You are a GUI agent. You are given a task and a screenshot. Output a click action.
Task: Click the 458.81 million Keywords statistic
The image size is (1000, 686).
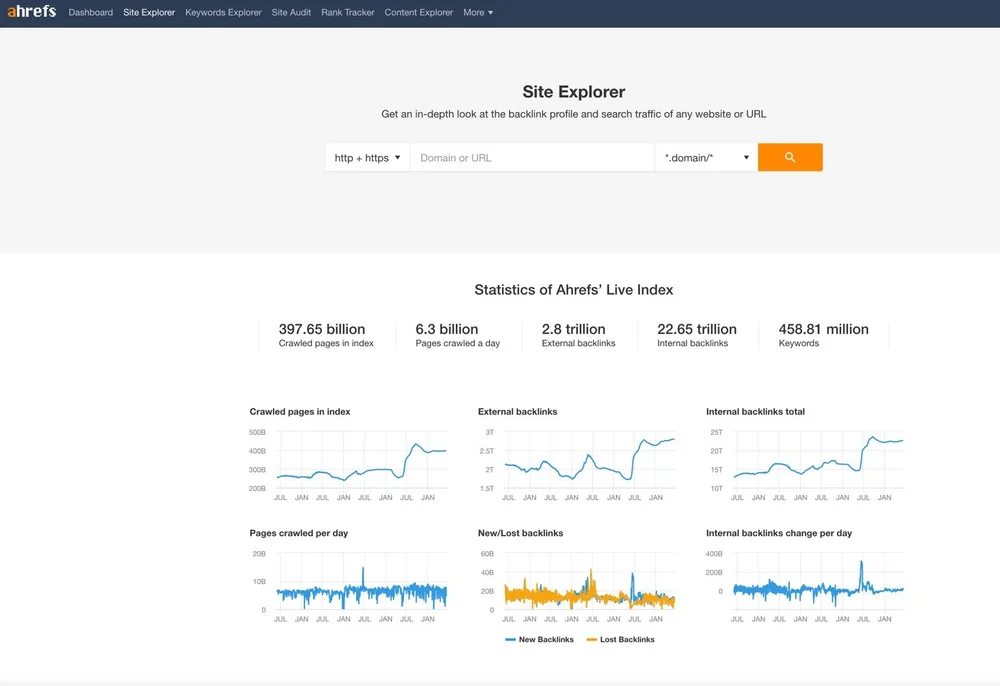point(823,335)
